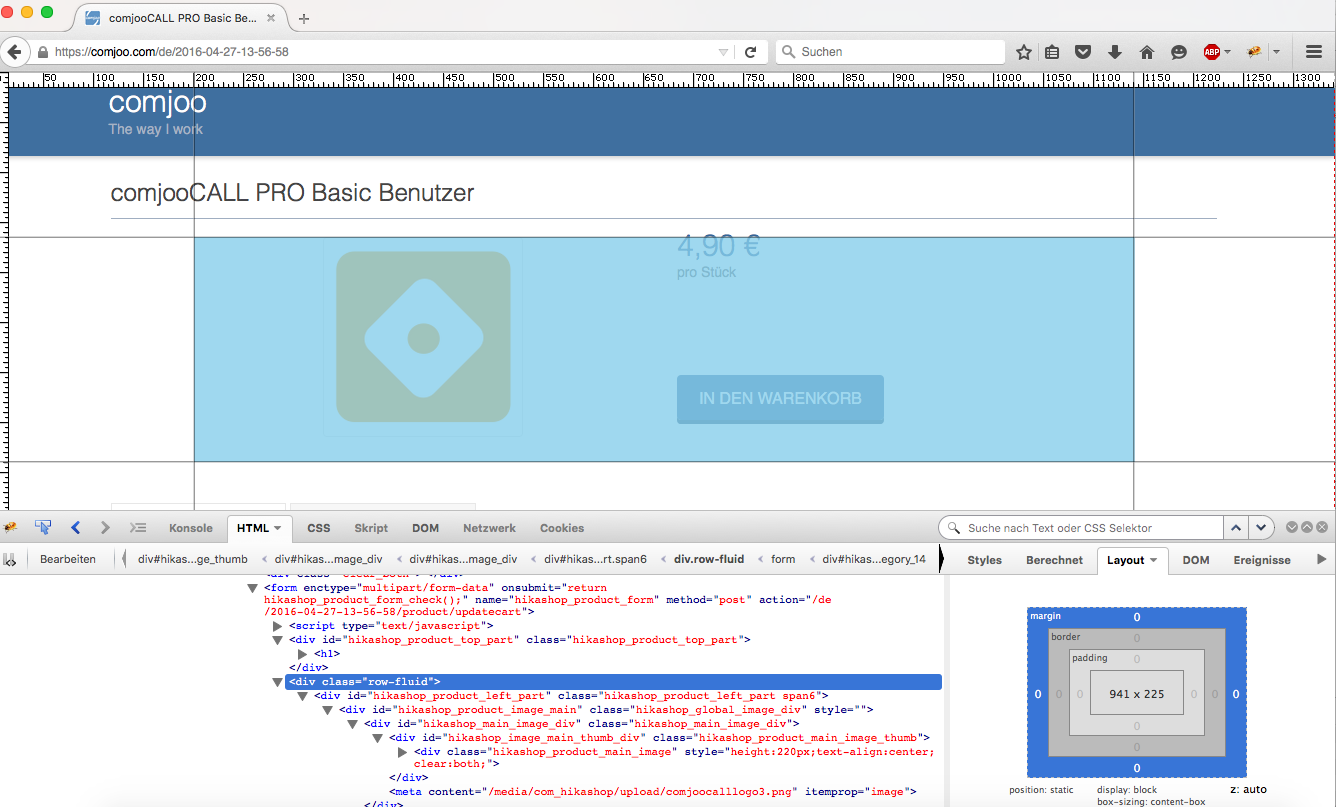Open the DOM side panel tab
The image size is (1336, 807).
pos(1196,560)
